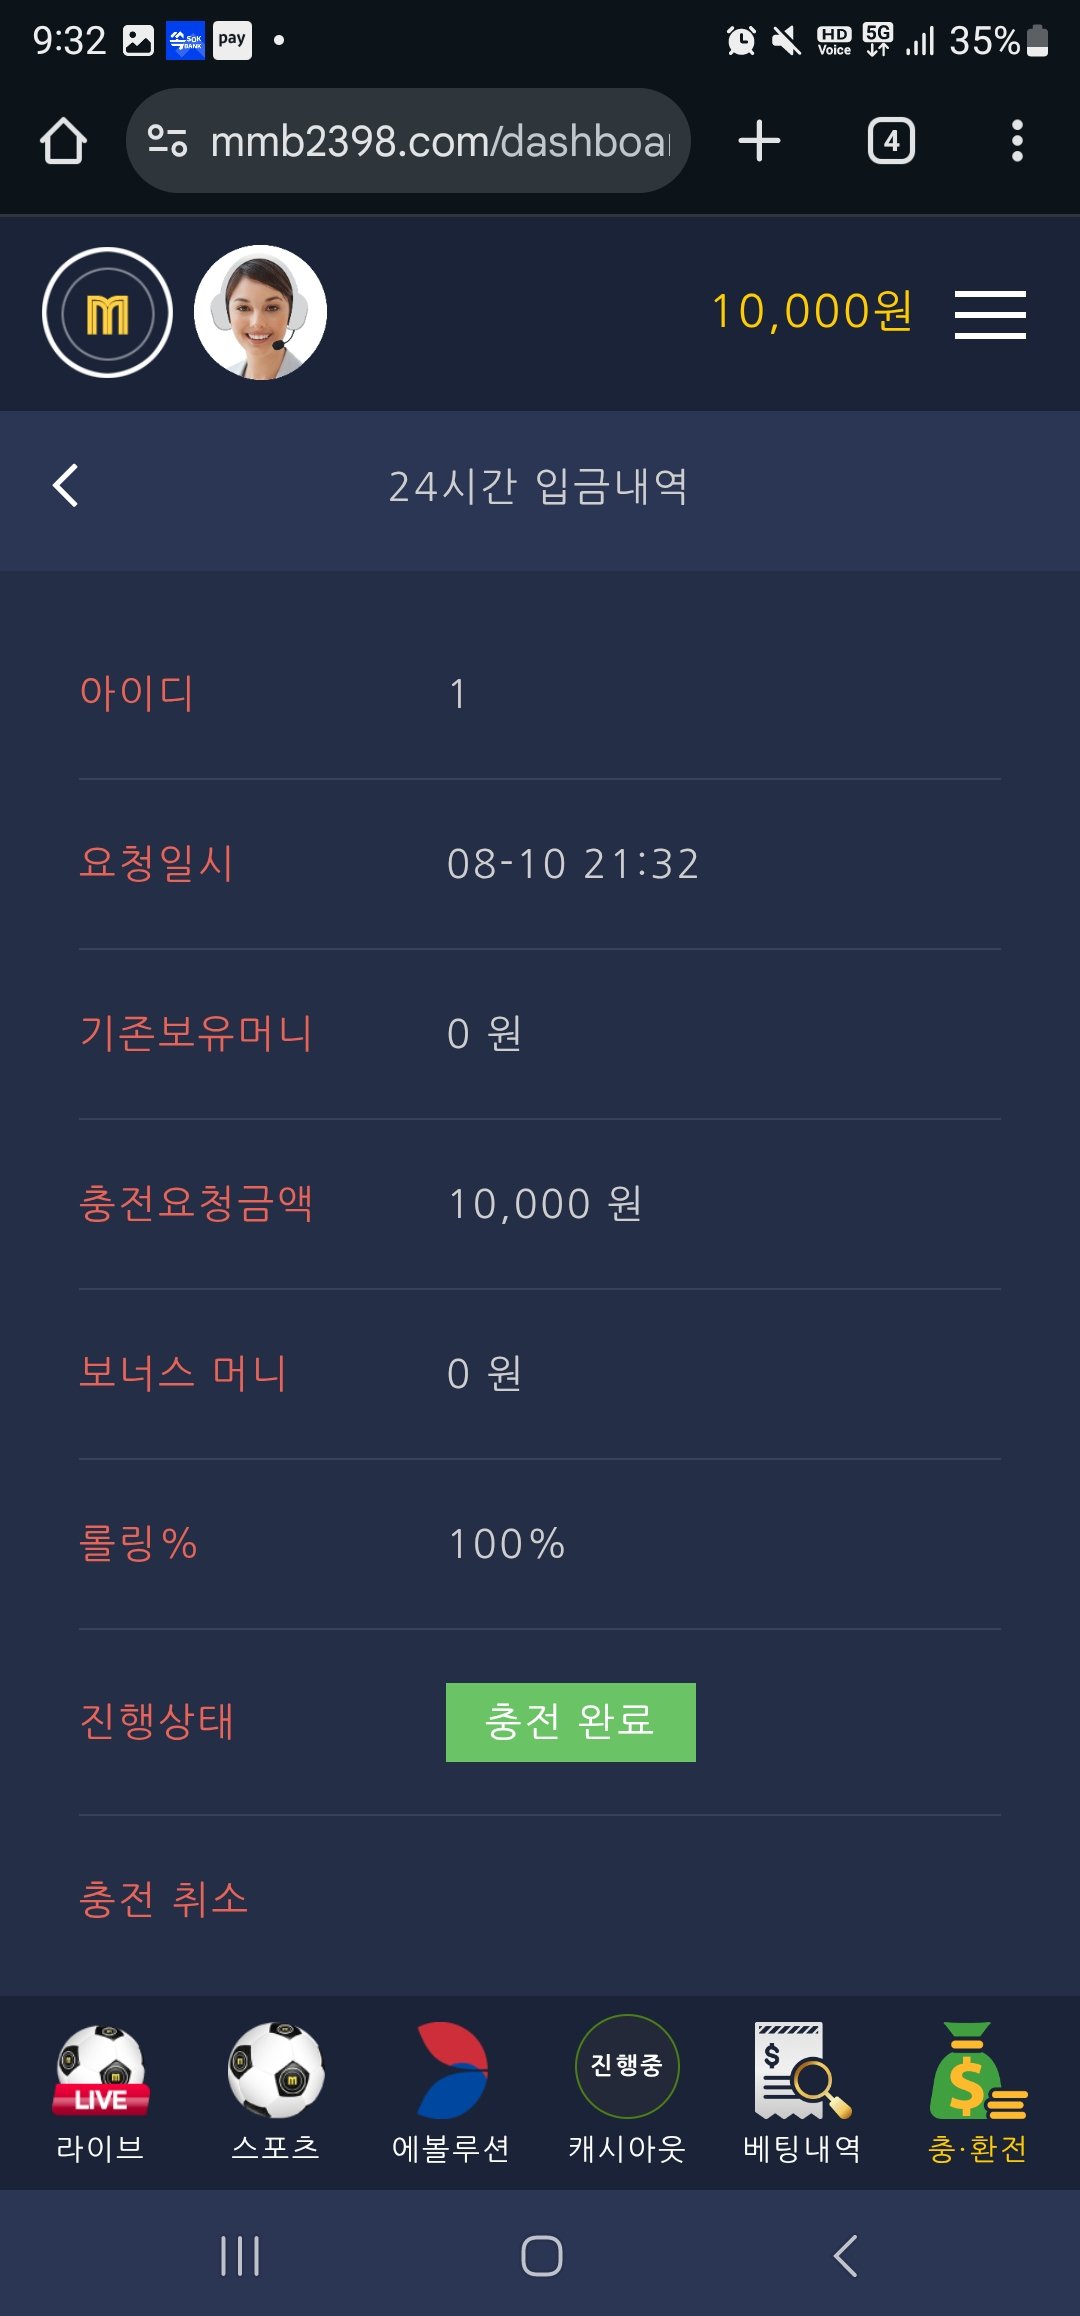The image size is (1080, 2316).
Task: Go back from the 24시간 입금내역 page
Action: point(66,486)
